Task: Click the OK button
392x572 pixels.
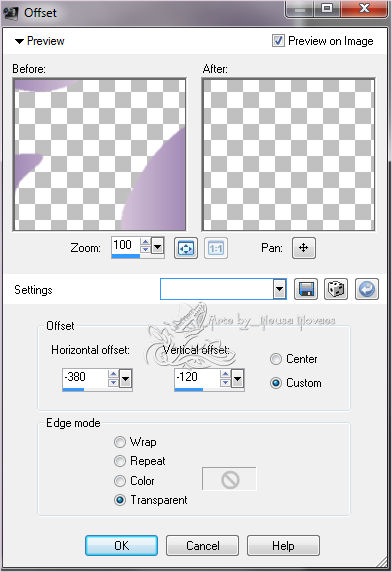Action: [121, 546]
